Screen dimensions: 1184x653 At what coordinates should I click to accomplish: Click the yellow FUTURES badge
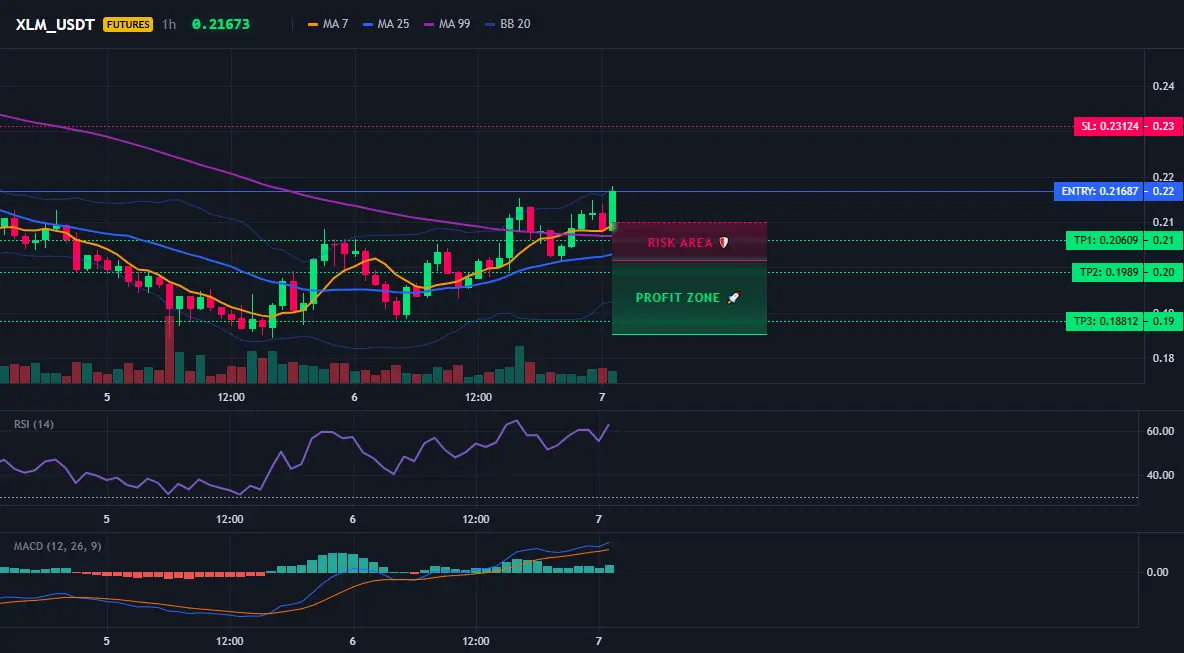(128, 24)
